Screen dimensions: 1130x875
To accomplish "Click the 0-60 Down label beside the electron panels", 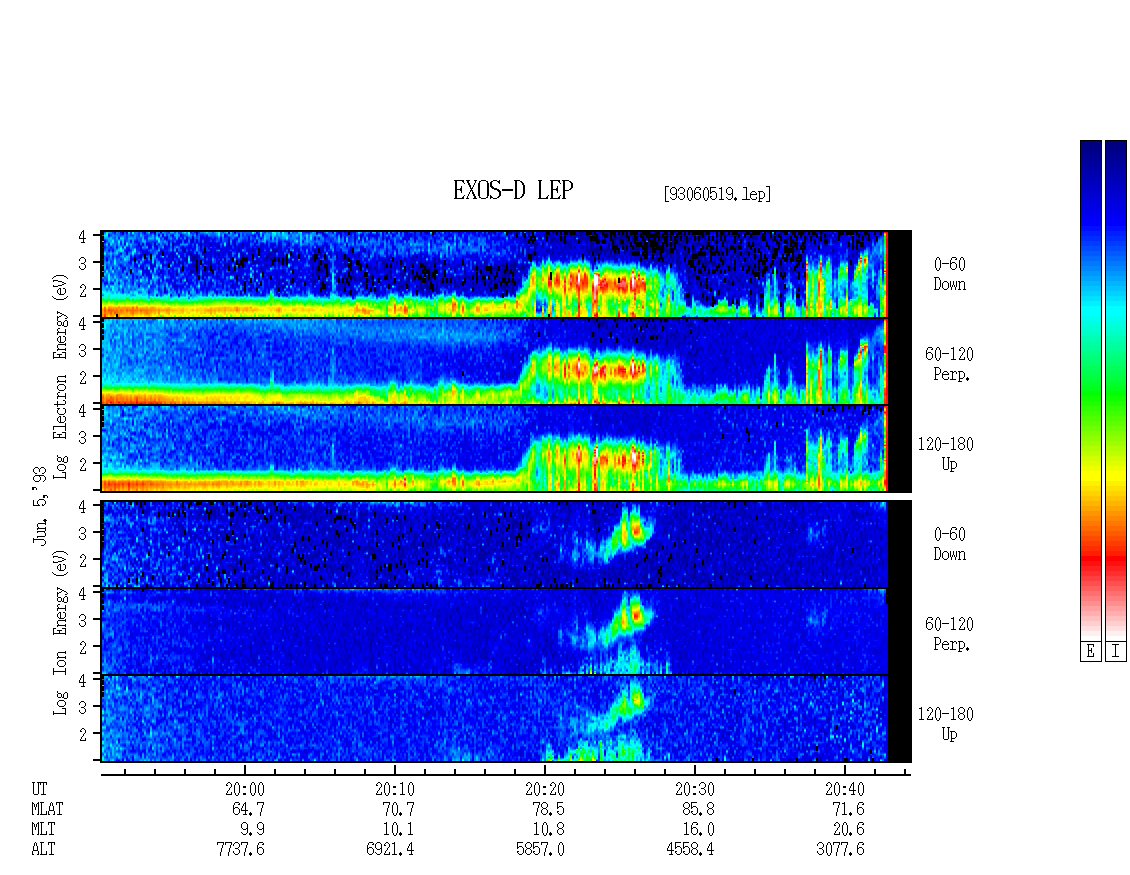I will pyautogui.click(x=950, y=275).
